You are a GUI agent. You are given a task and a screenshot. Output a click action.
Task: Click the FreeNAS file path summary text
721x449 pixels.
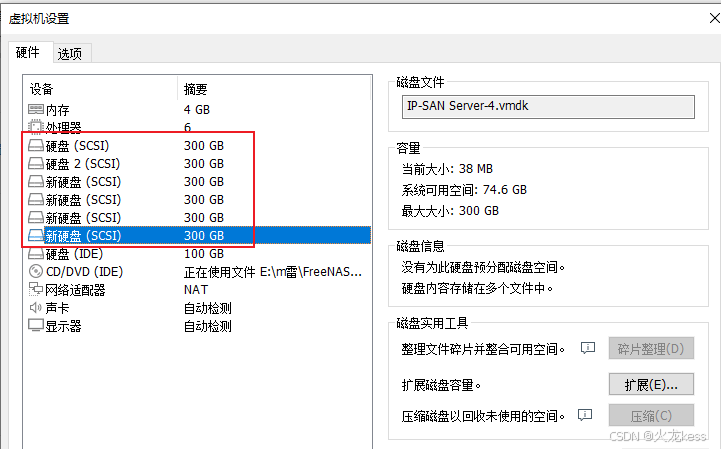click(273, 272)
